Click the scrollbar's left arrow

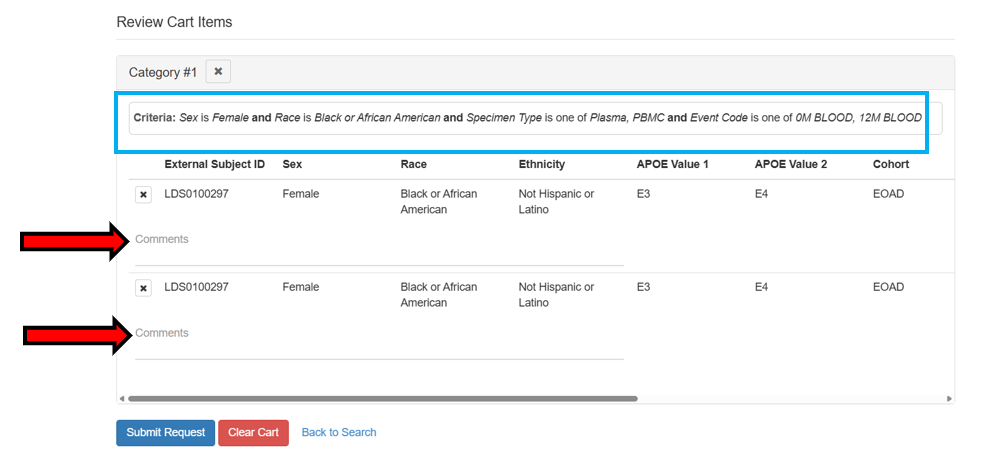pyautogui.click(x=122, y=398)
